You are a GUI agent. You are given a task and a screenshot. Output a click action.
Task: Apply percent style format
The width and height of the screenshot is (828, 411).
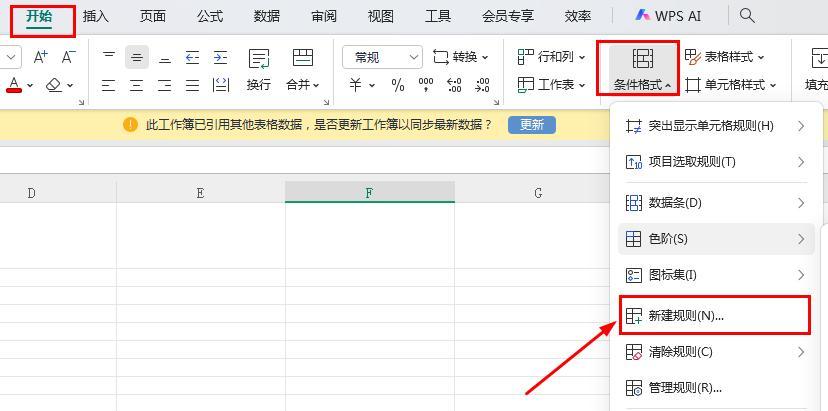coord(398,85)
